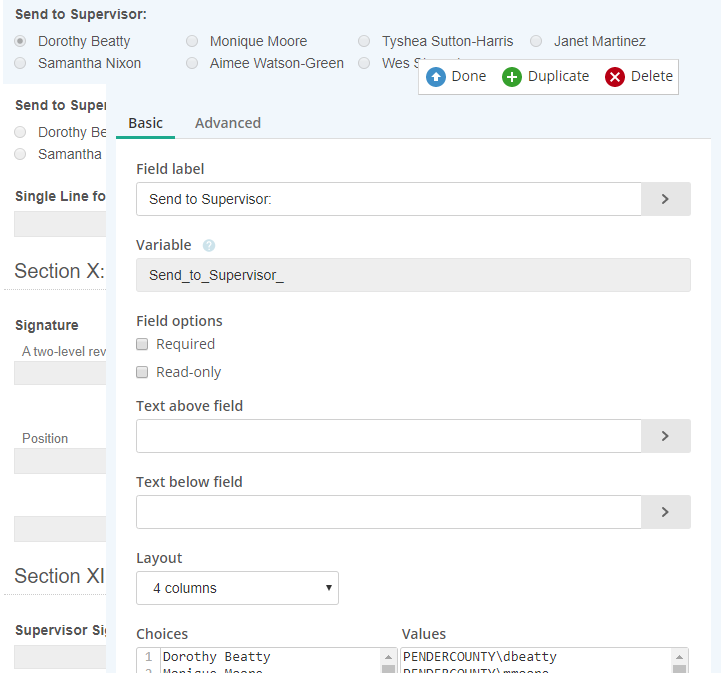Viewport: 728px width, 673px height.
Task: Click in the Text above field input
Action: [x=389, y=436]
